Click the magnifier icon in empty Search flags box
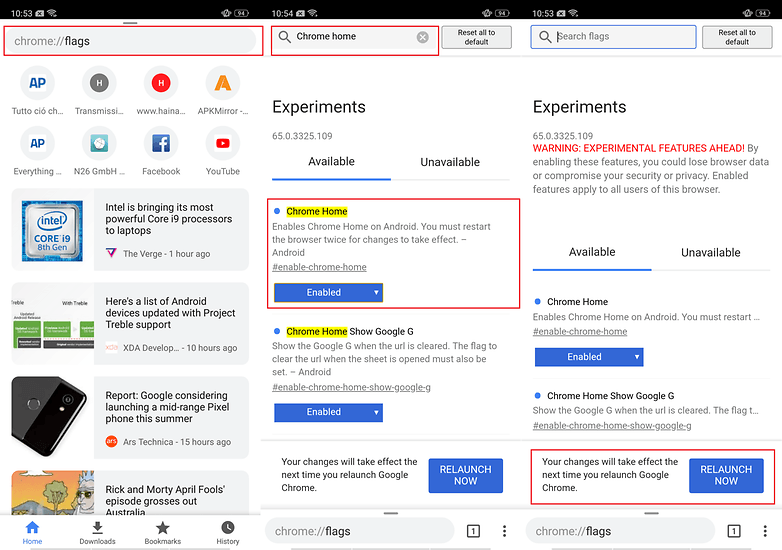 pos(545,37)
